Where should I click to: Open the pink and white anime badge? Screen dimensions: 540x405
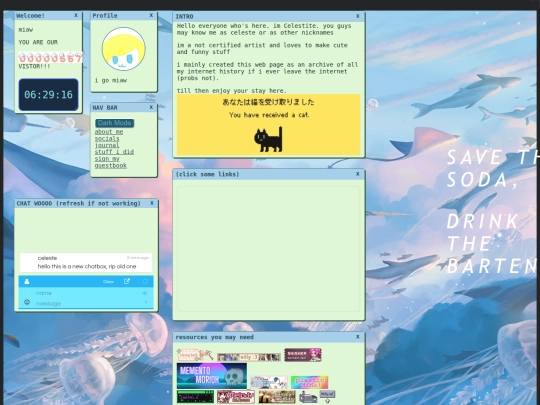[236, 397]
